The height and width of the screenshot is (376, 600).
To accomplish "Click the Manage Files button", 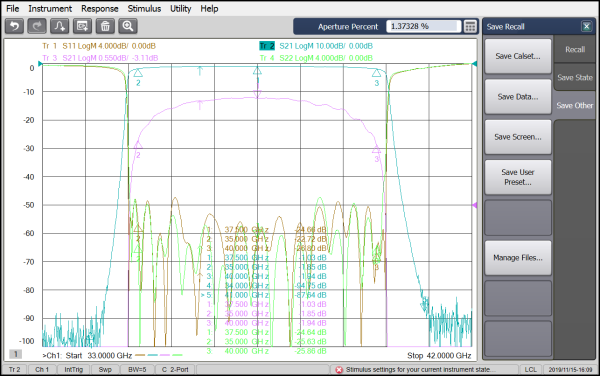I will click(x=518, y=258).
